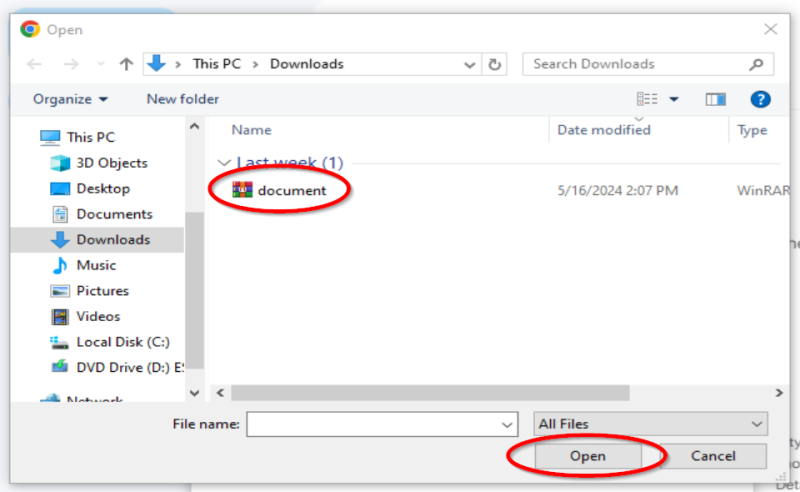Select the Chrome logo in title bar
This screenshot has height=492, width=800.
(30, 29)
